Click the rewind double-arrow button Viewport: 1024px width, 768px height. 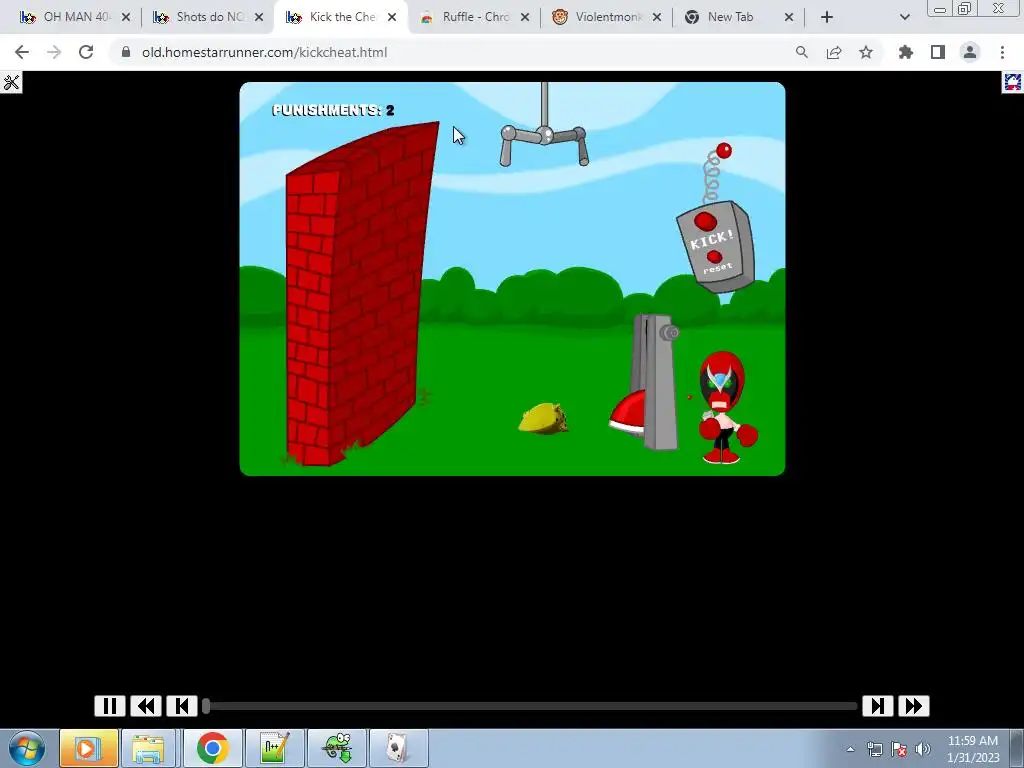pyautogui.click(x=146, y=706)
